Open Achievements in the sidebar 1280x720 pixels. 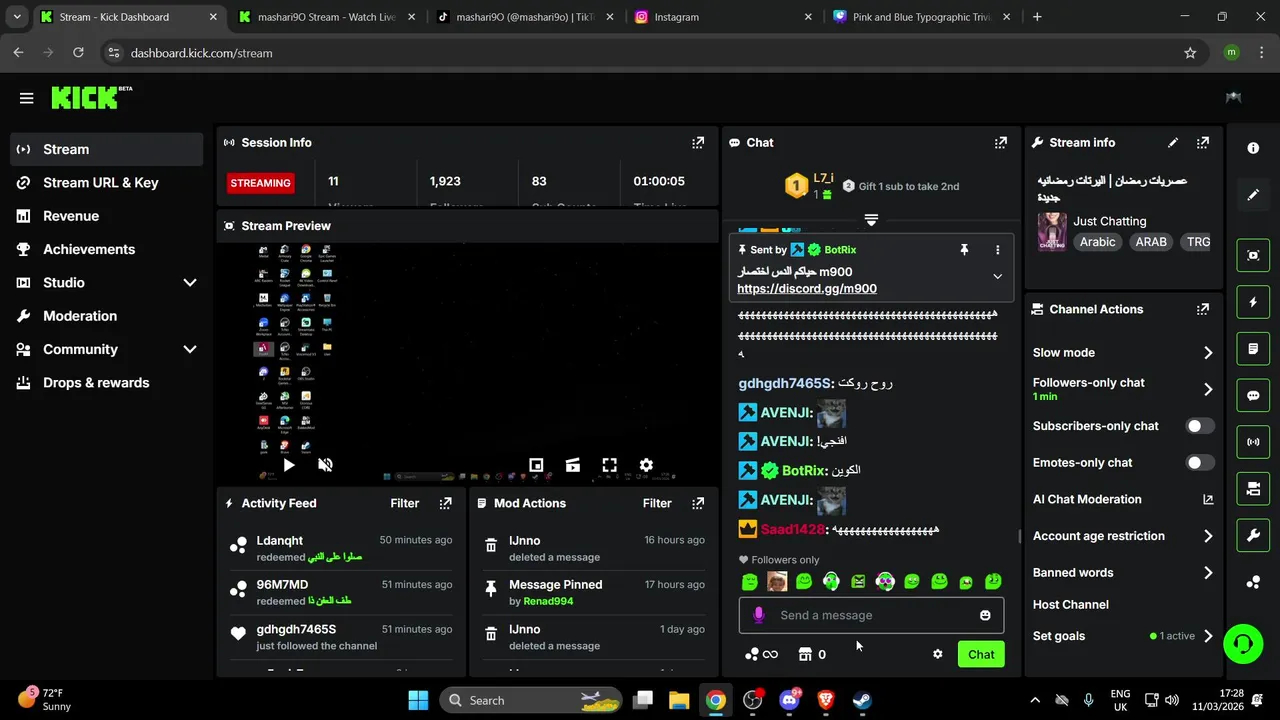tap(107, 249)
